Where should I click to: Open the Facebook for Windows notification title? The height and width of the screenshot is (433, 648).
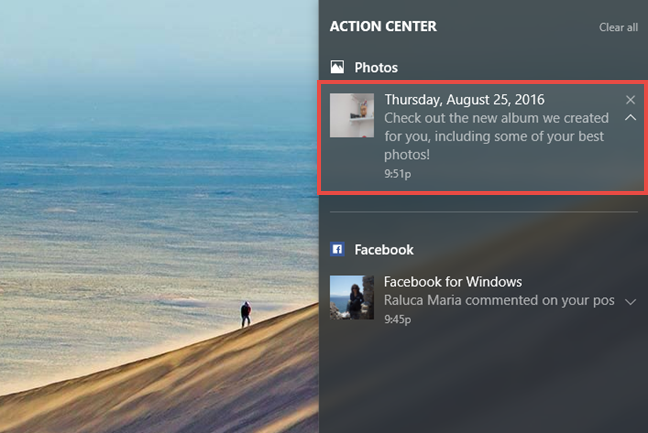pos(453,282)
